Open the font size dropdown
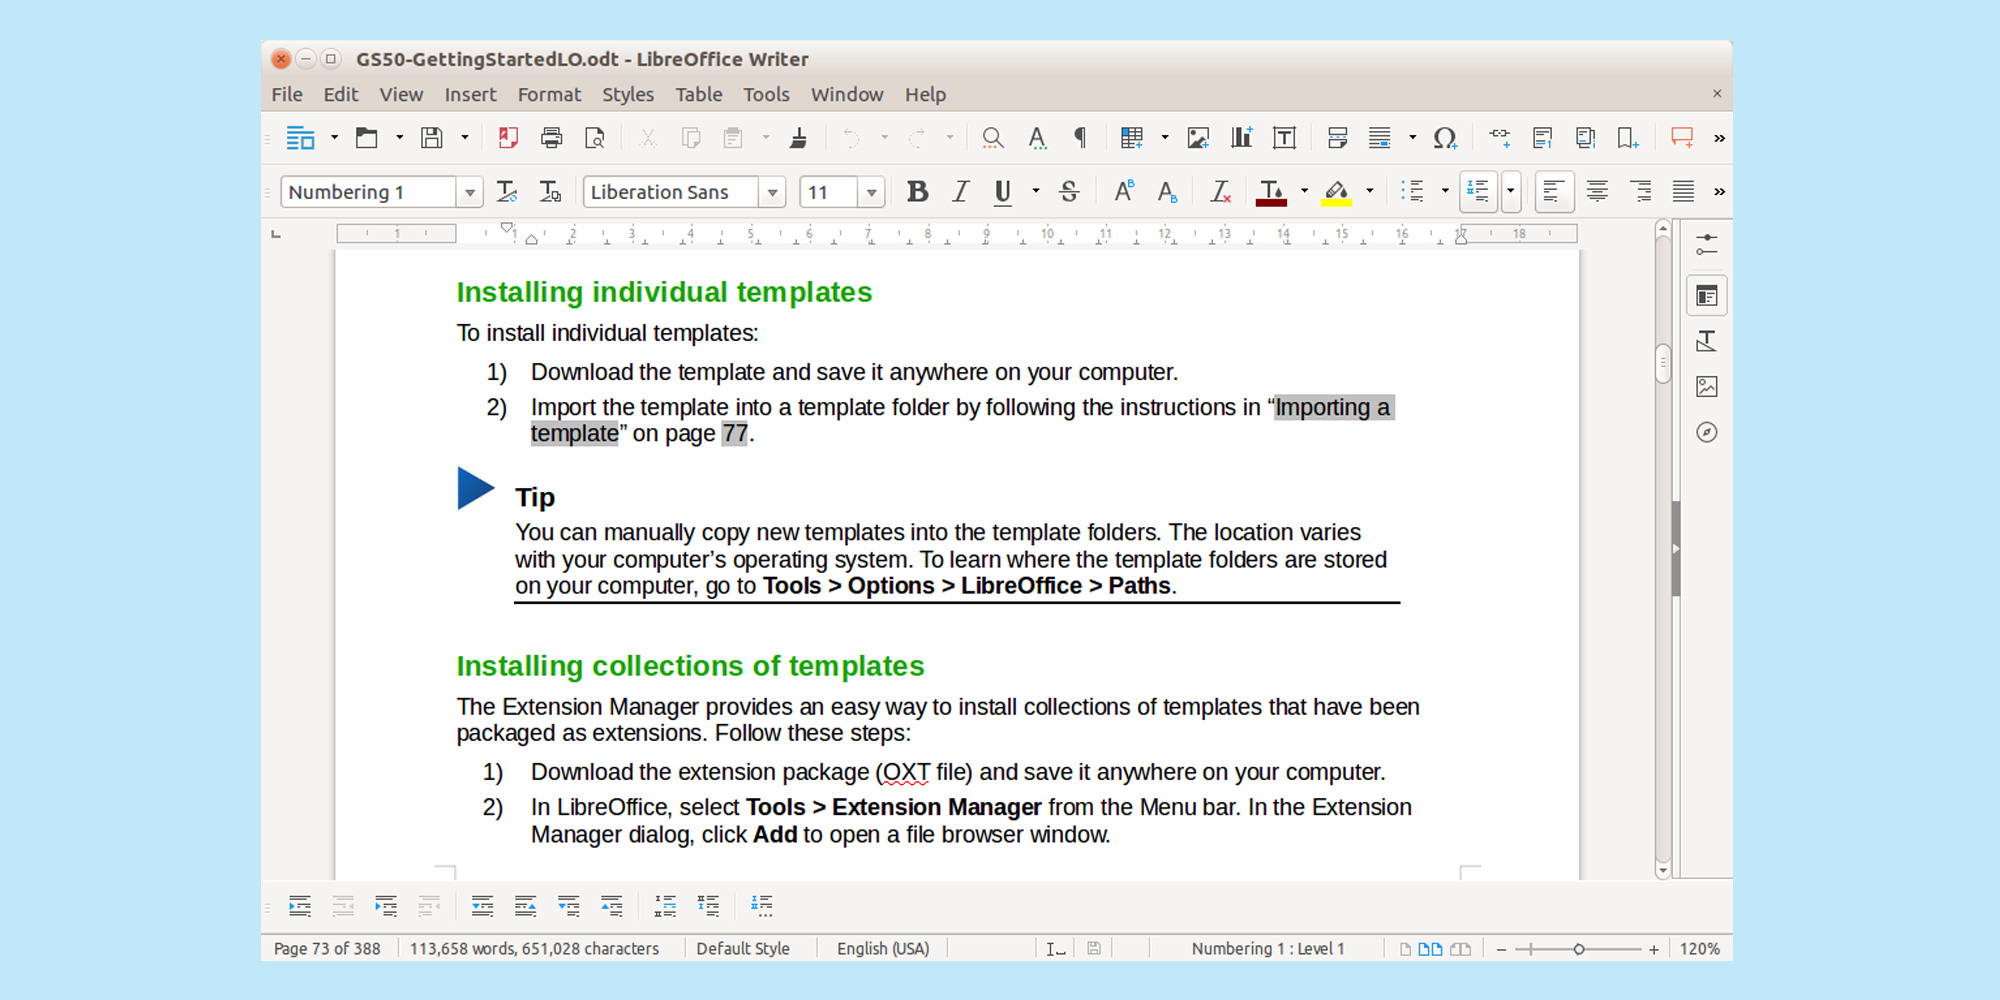The height and width of the screenshot is (1000, 2000). (x=870, y=192)
